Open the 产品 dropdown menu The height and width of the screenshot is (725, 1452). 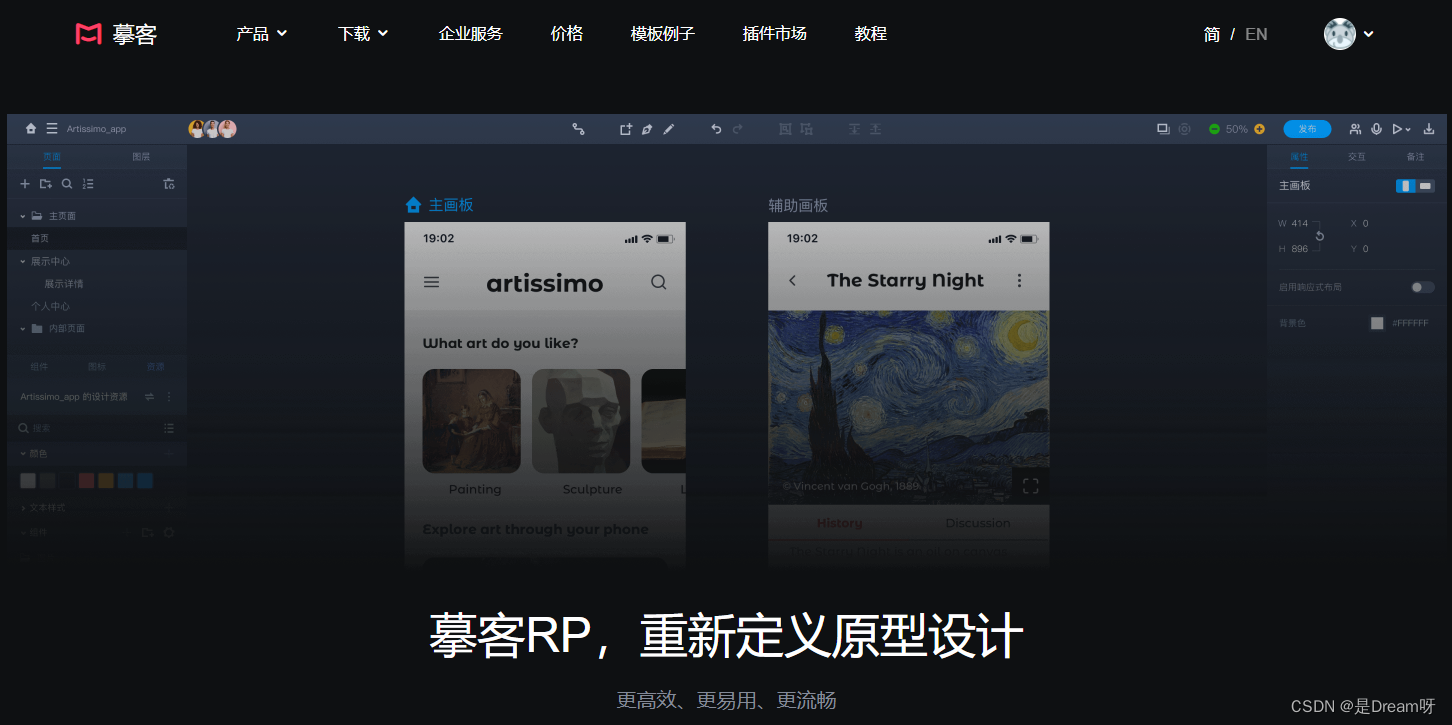point(261,34)
